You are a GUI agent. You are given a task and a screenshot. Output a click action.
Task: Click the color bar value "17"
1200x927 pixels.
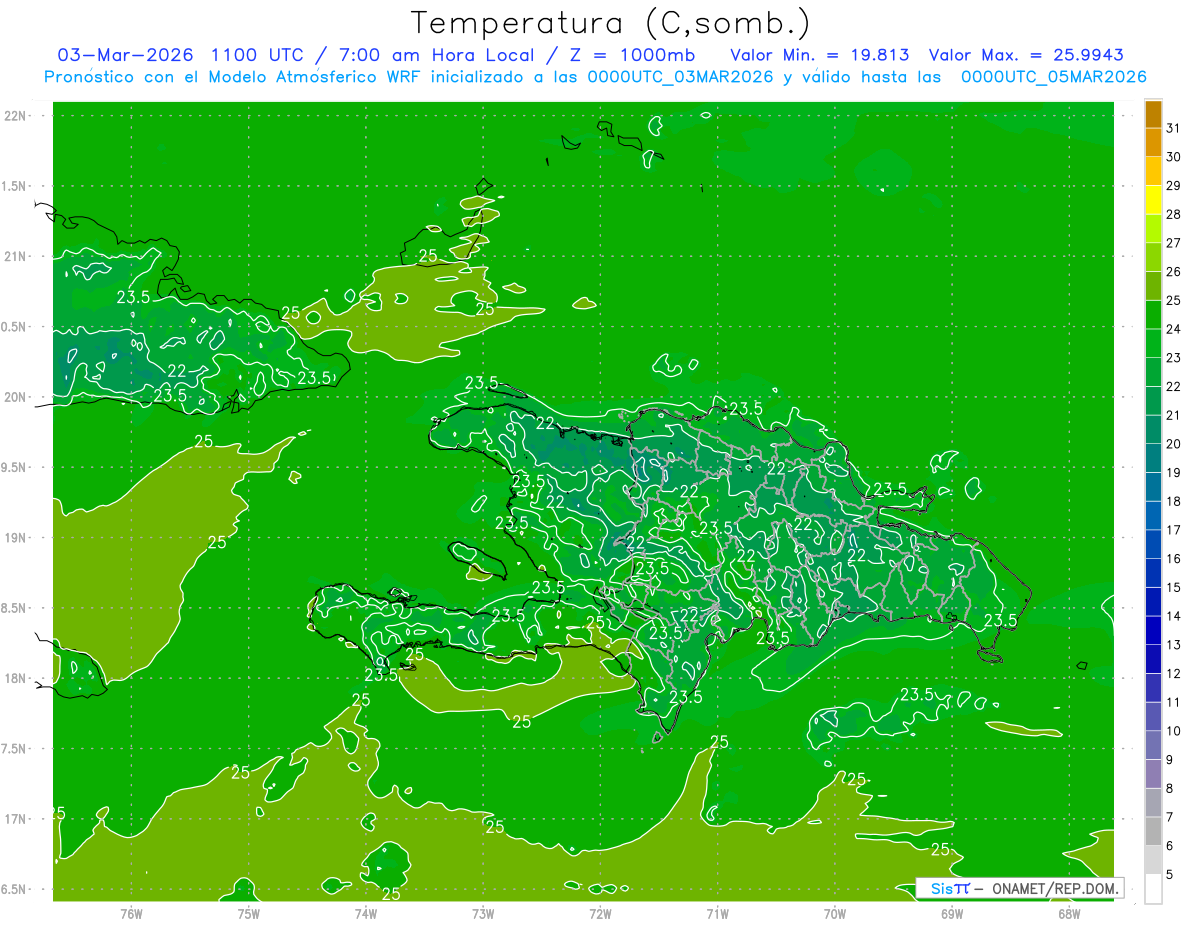click(1173, 530)
